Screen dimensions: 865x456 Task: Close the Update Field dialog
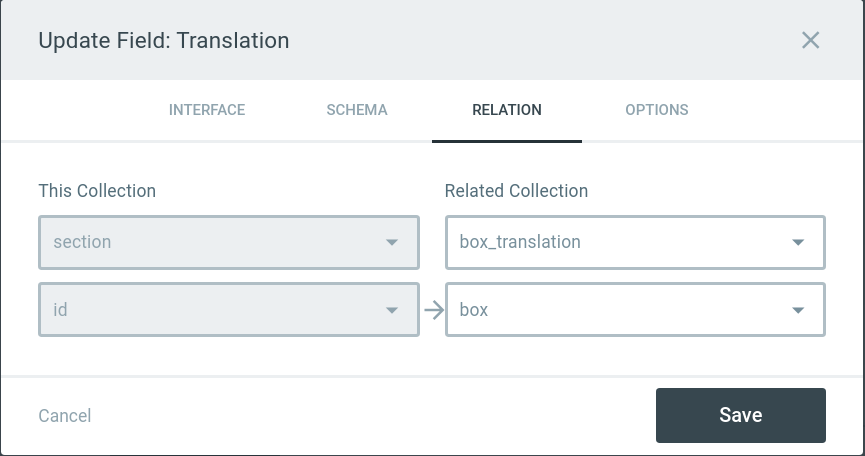click(810, 40)
